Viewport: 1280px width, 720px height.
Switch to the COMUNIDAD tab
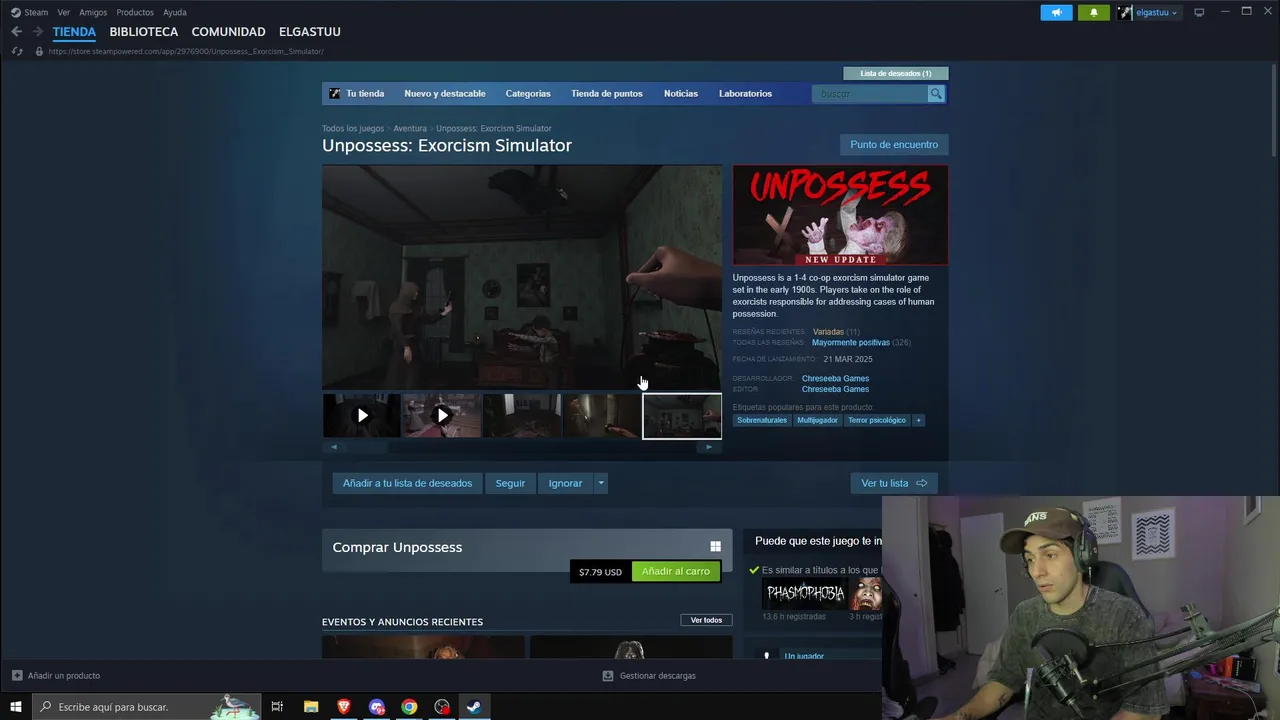pyautogui.click(x=228, y=32)
